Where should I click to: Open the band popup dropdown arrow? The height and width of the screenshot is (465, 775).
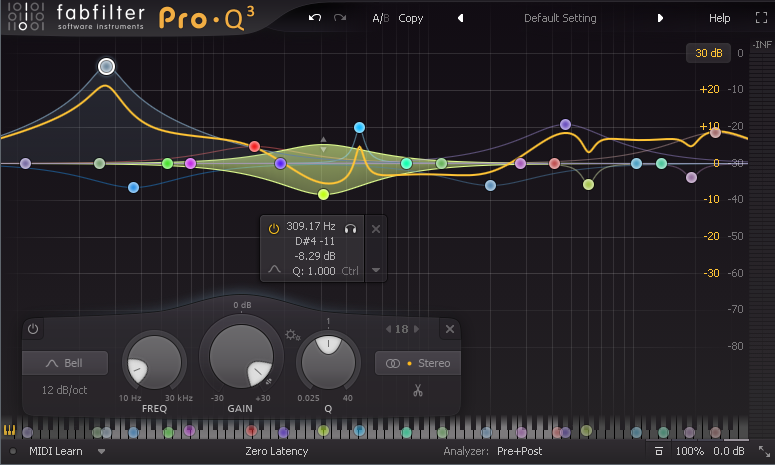[x=376, y=270]
